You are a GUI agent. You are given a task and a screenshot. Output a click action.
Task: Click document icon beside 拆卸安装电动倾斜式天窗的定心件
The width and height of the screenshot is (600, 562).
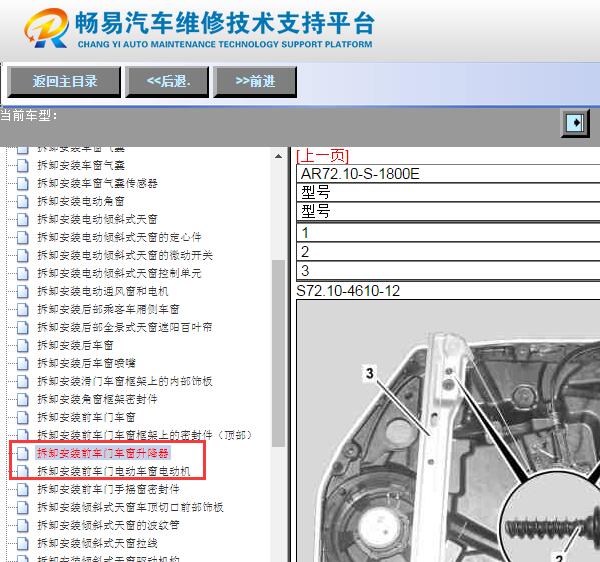23,237
